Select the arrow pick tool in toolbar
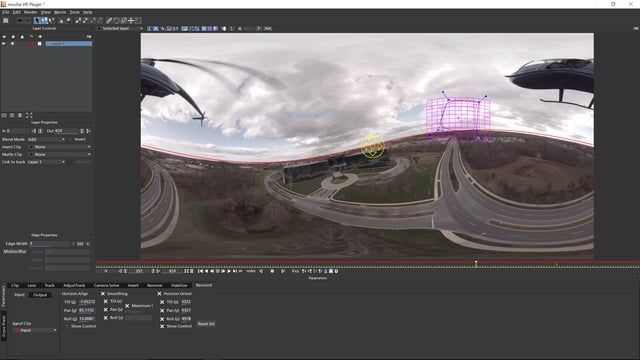The width and height of the screenshot is (640, 360). [37, 20]
